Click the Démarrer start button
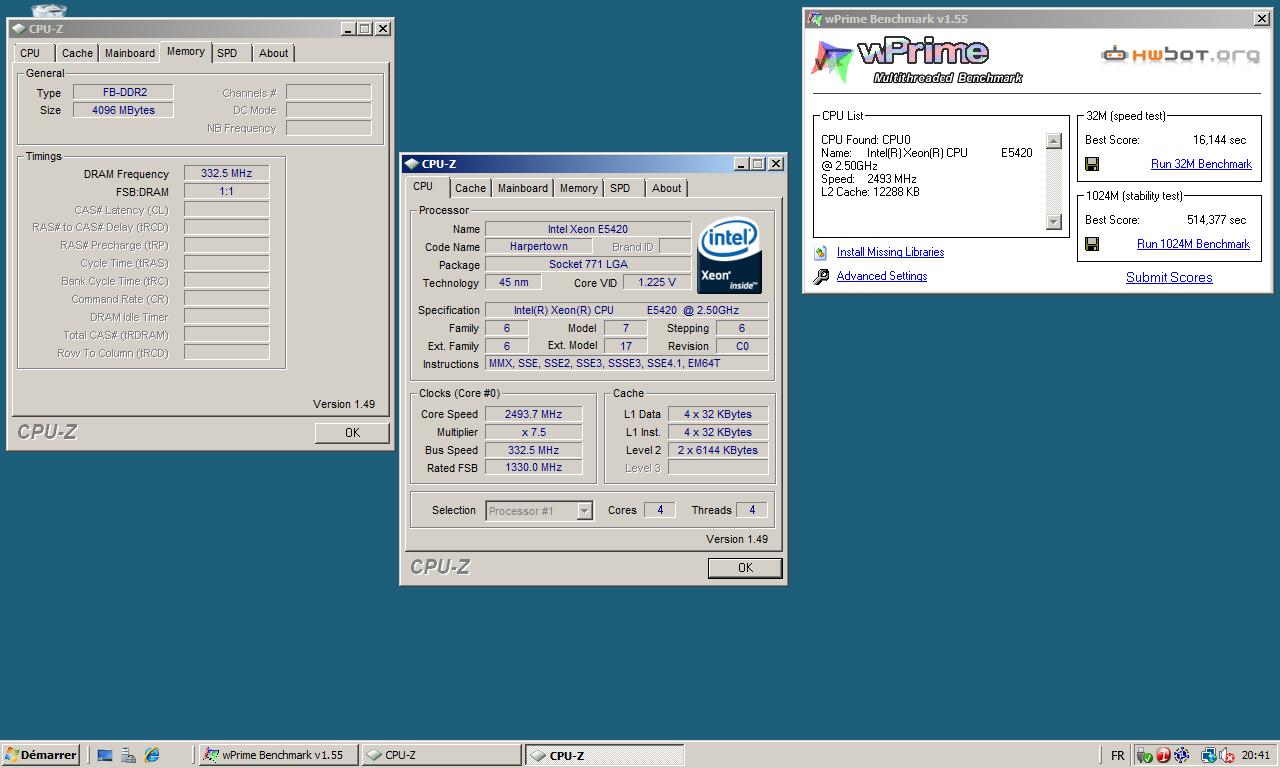 [41, 755]
